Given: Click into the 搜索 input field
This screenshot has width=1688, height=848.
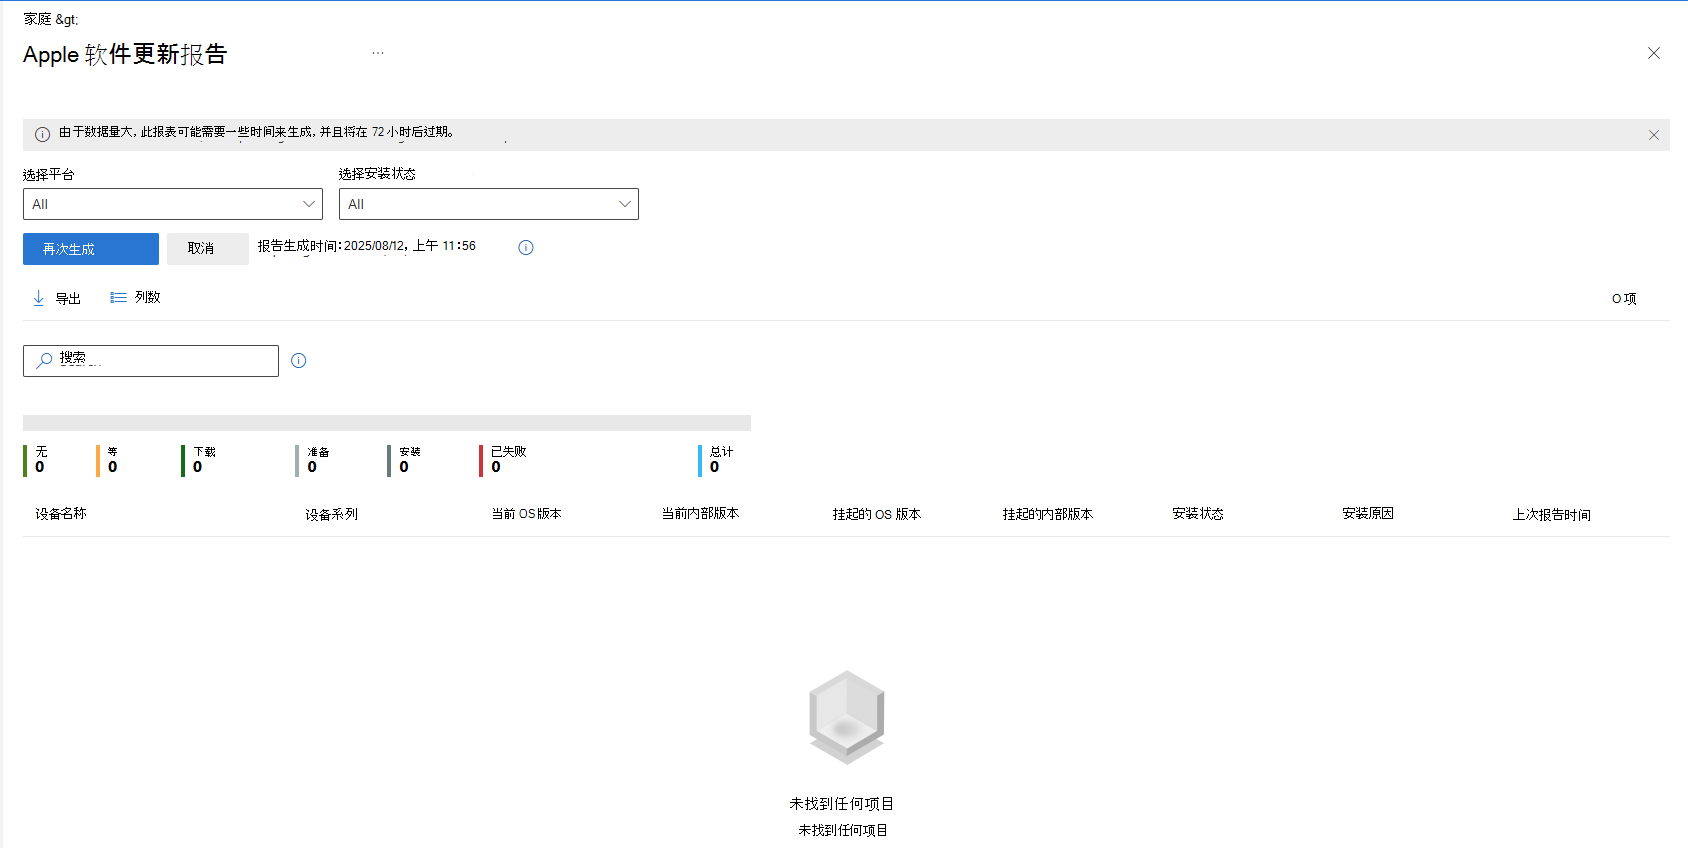Looking at the screenshot, I should click(x=151, y=361).
